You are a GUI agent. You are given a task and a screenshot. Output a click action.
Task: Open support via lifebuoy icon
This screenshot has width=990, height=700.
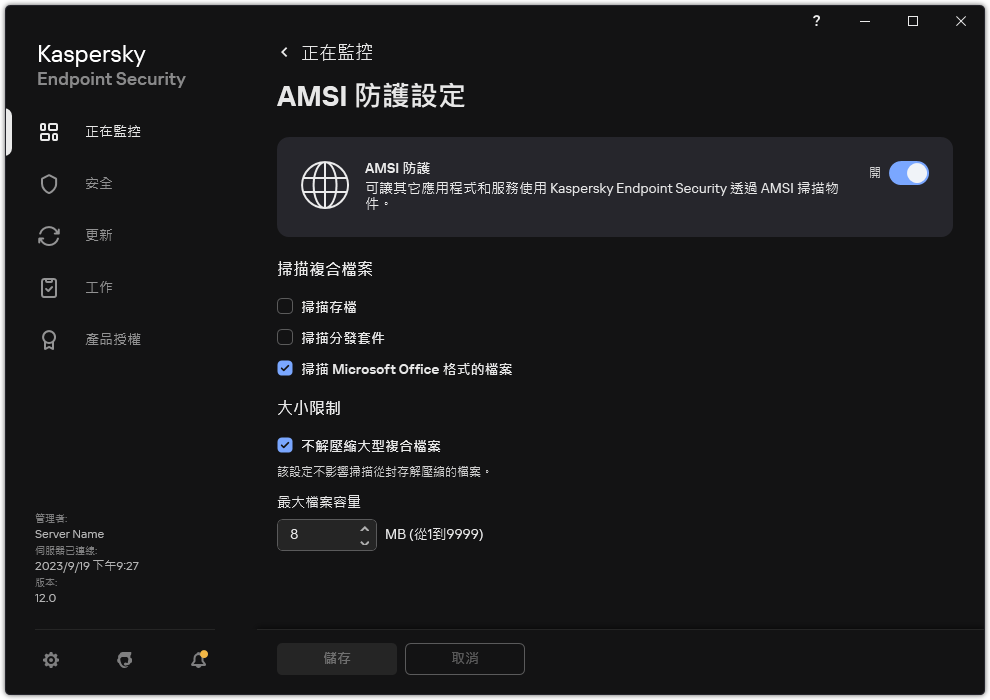click(x=124, y=660)
